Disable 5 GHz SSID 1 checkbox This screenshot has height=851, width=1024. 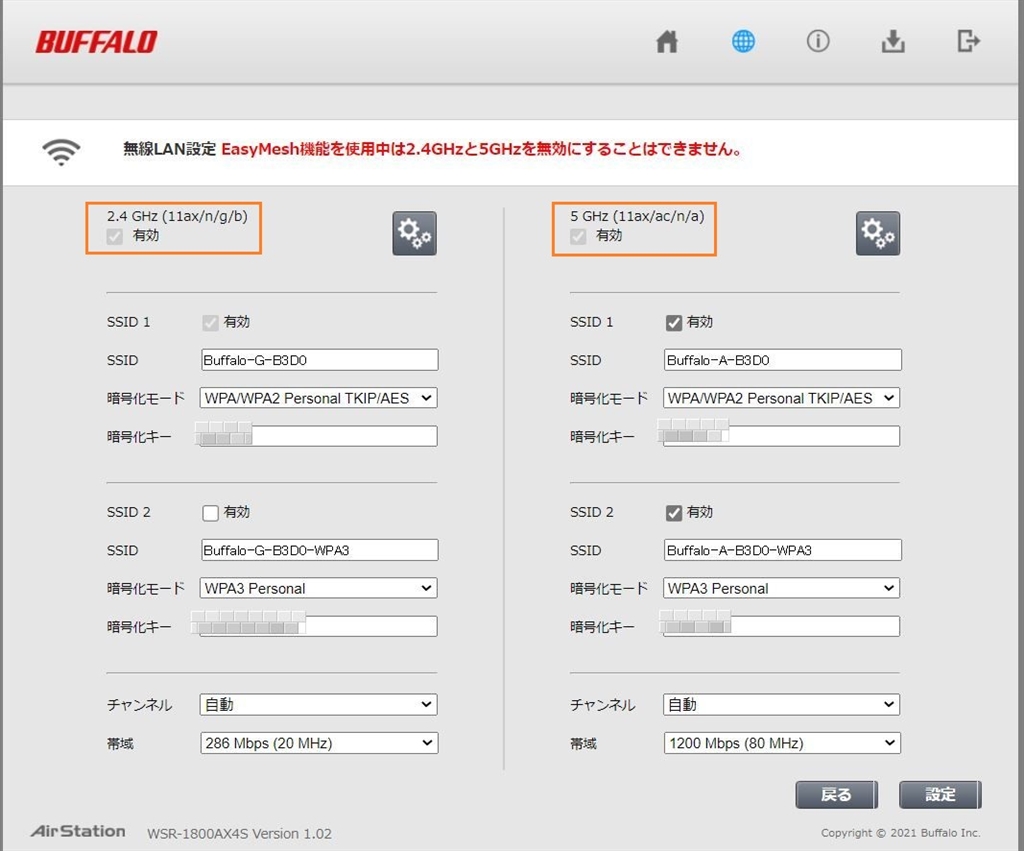673,323
